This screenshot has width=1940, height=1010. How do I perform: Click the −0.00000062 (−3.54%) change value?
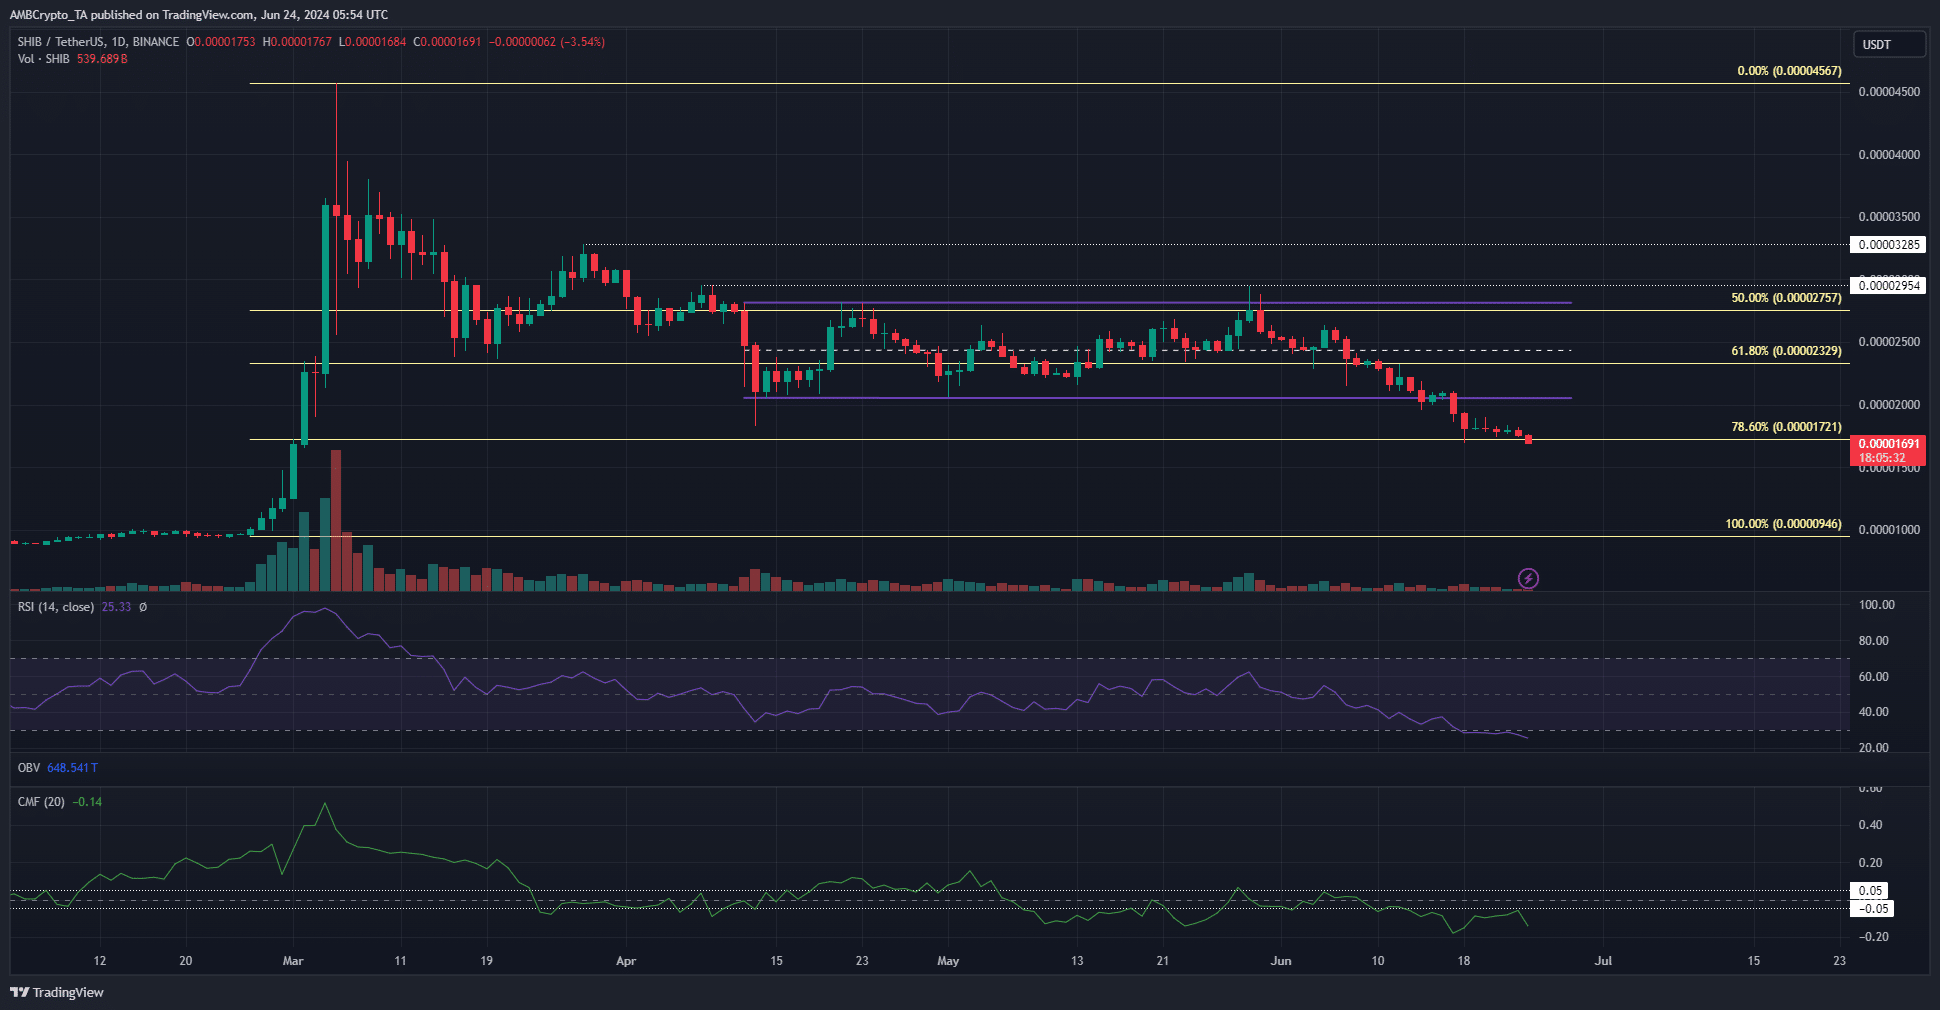pyautogui.click(x=547, y=42)
